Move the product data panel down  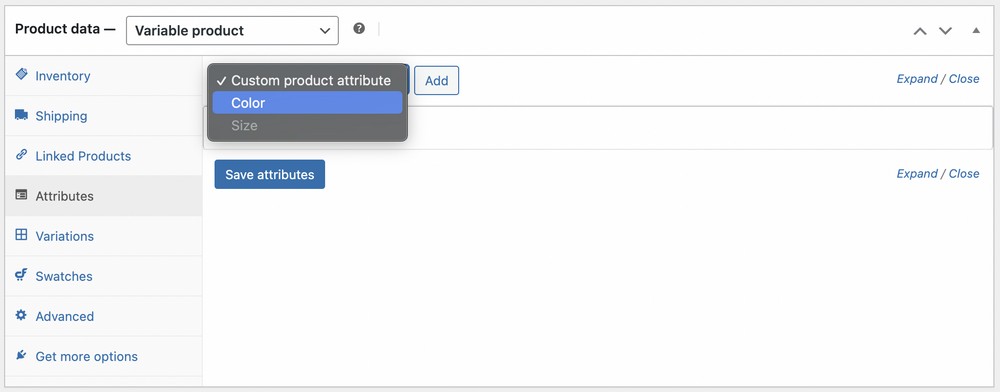click(945, 31)
